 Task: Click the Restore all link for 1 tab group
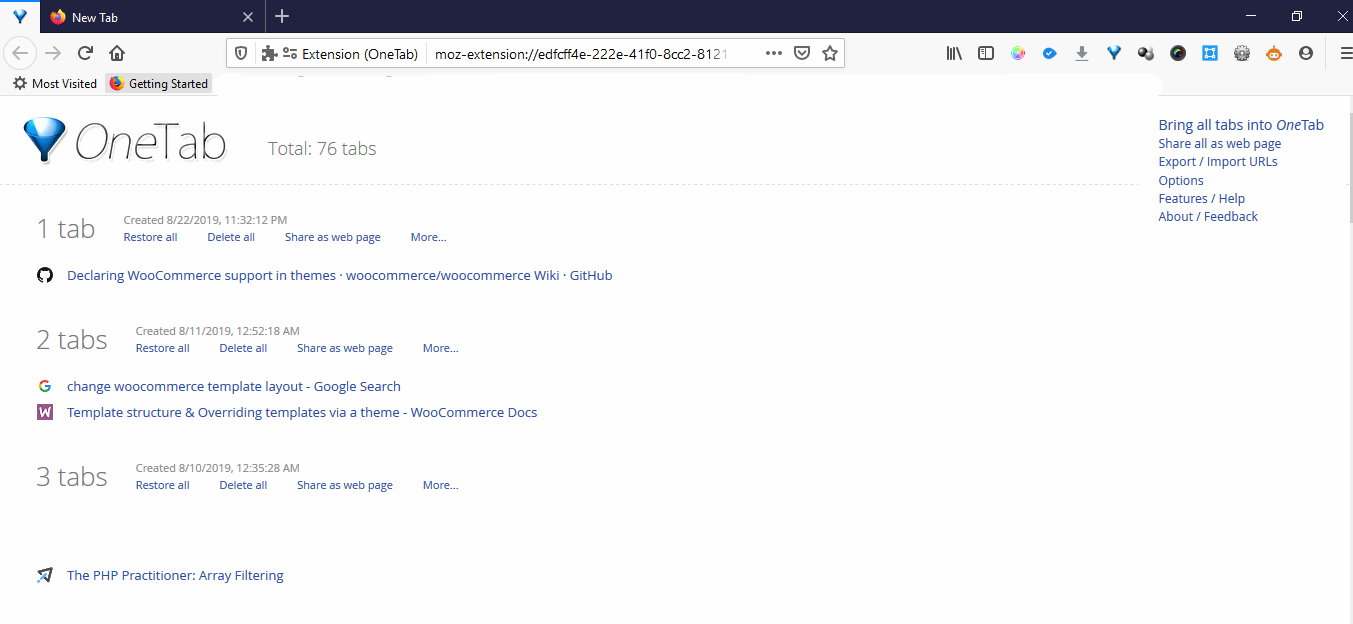(150, 236)
